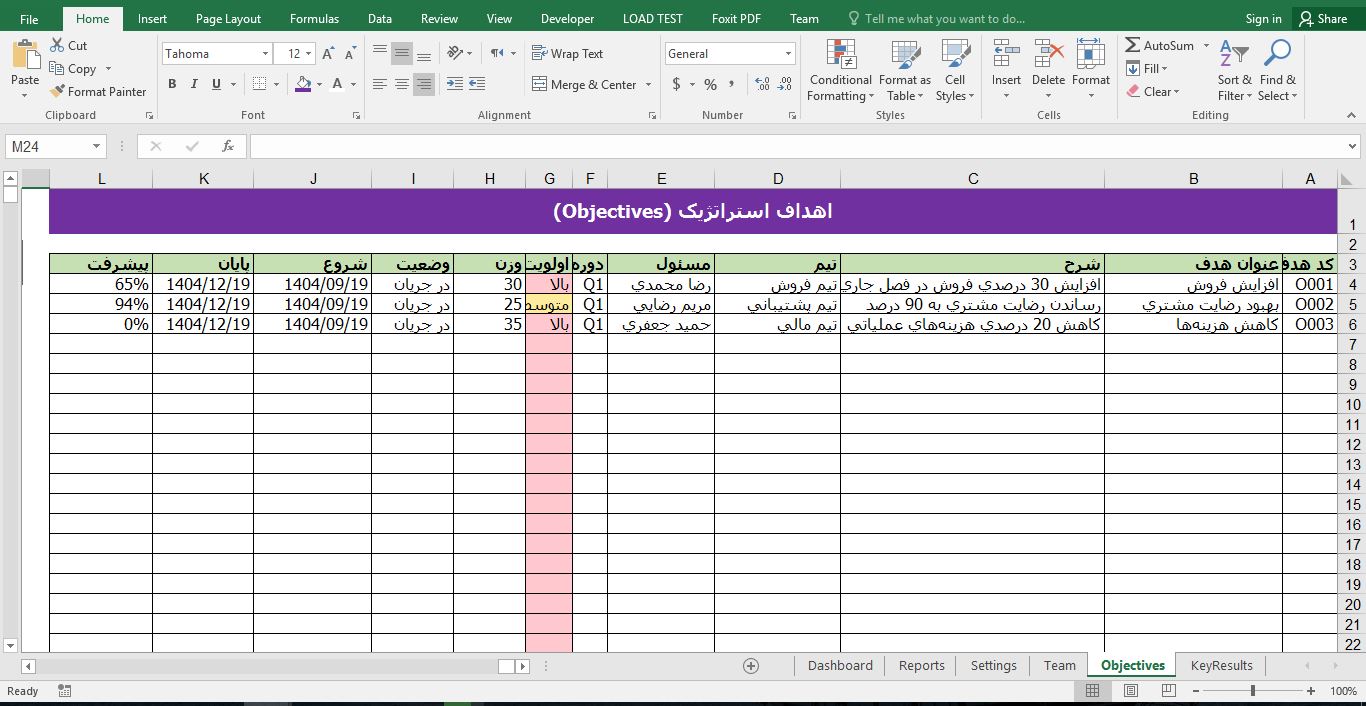Toggle bold formatting
1366x706 pixels.
pyautogui.click(x=171, y=84)
